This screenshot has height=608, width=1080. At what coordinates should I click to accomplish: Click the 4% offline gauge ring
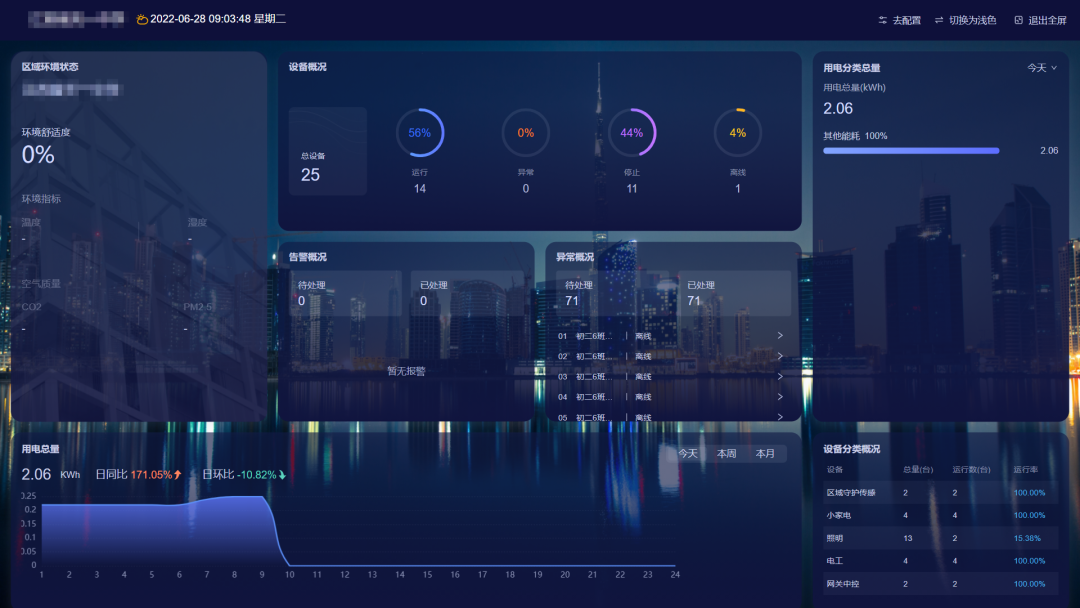point(738,133)
